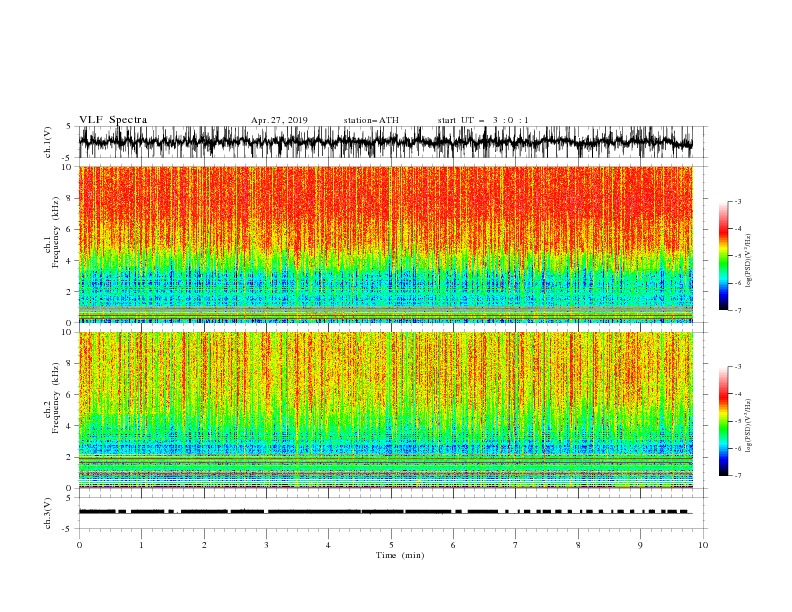Click the time axis tick label "10"

[703, 545]
